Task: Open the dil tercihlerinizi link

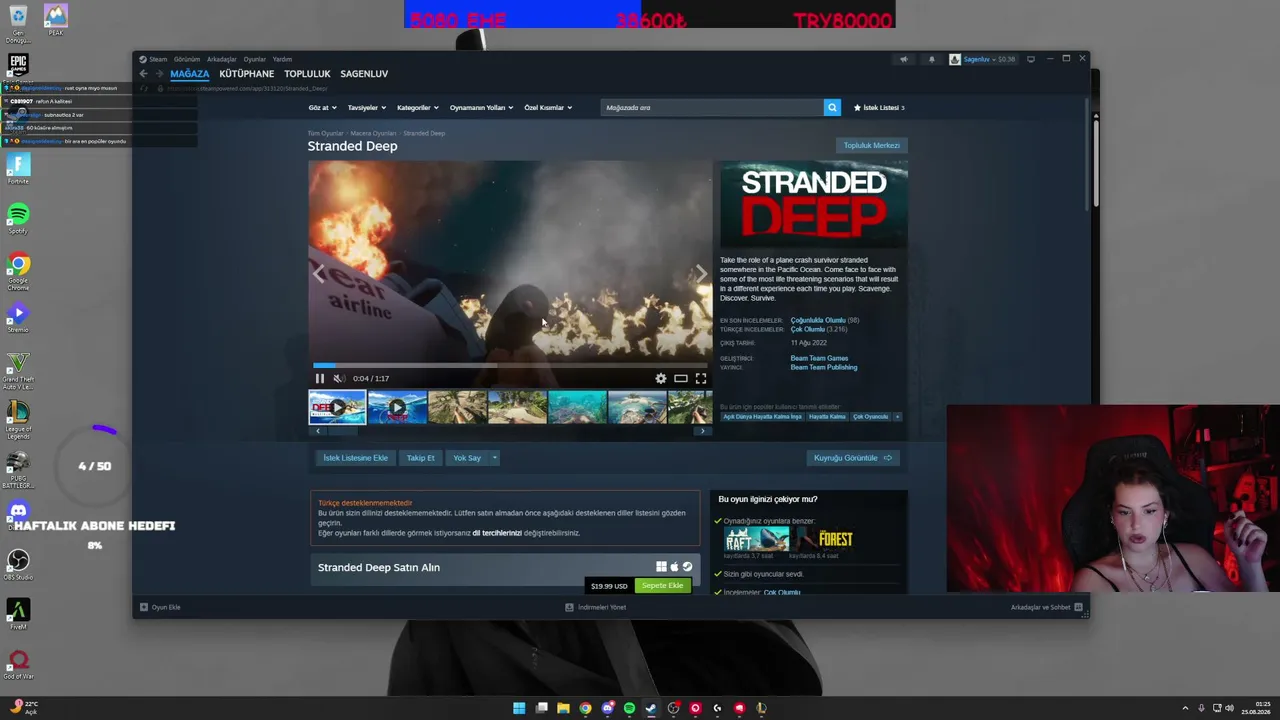Action: pos(497,533)
